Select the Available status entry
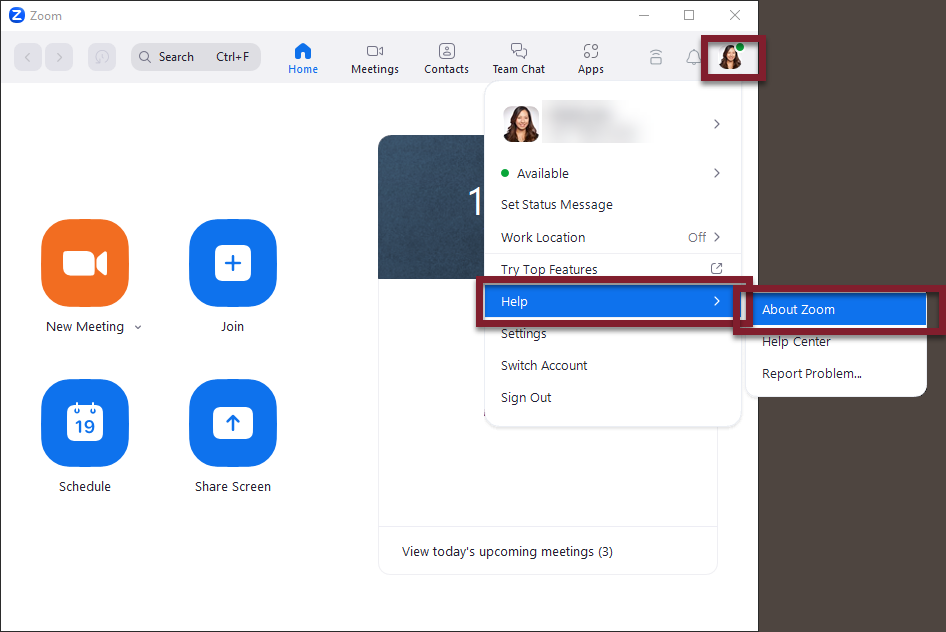Image resolution: width=946 pixels, height=632 pixels. coord(612,173)
